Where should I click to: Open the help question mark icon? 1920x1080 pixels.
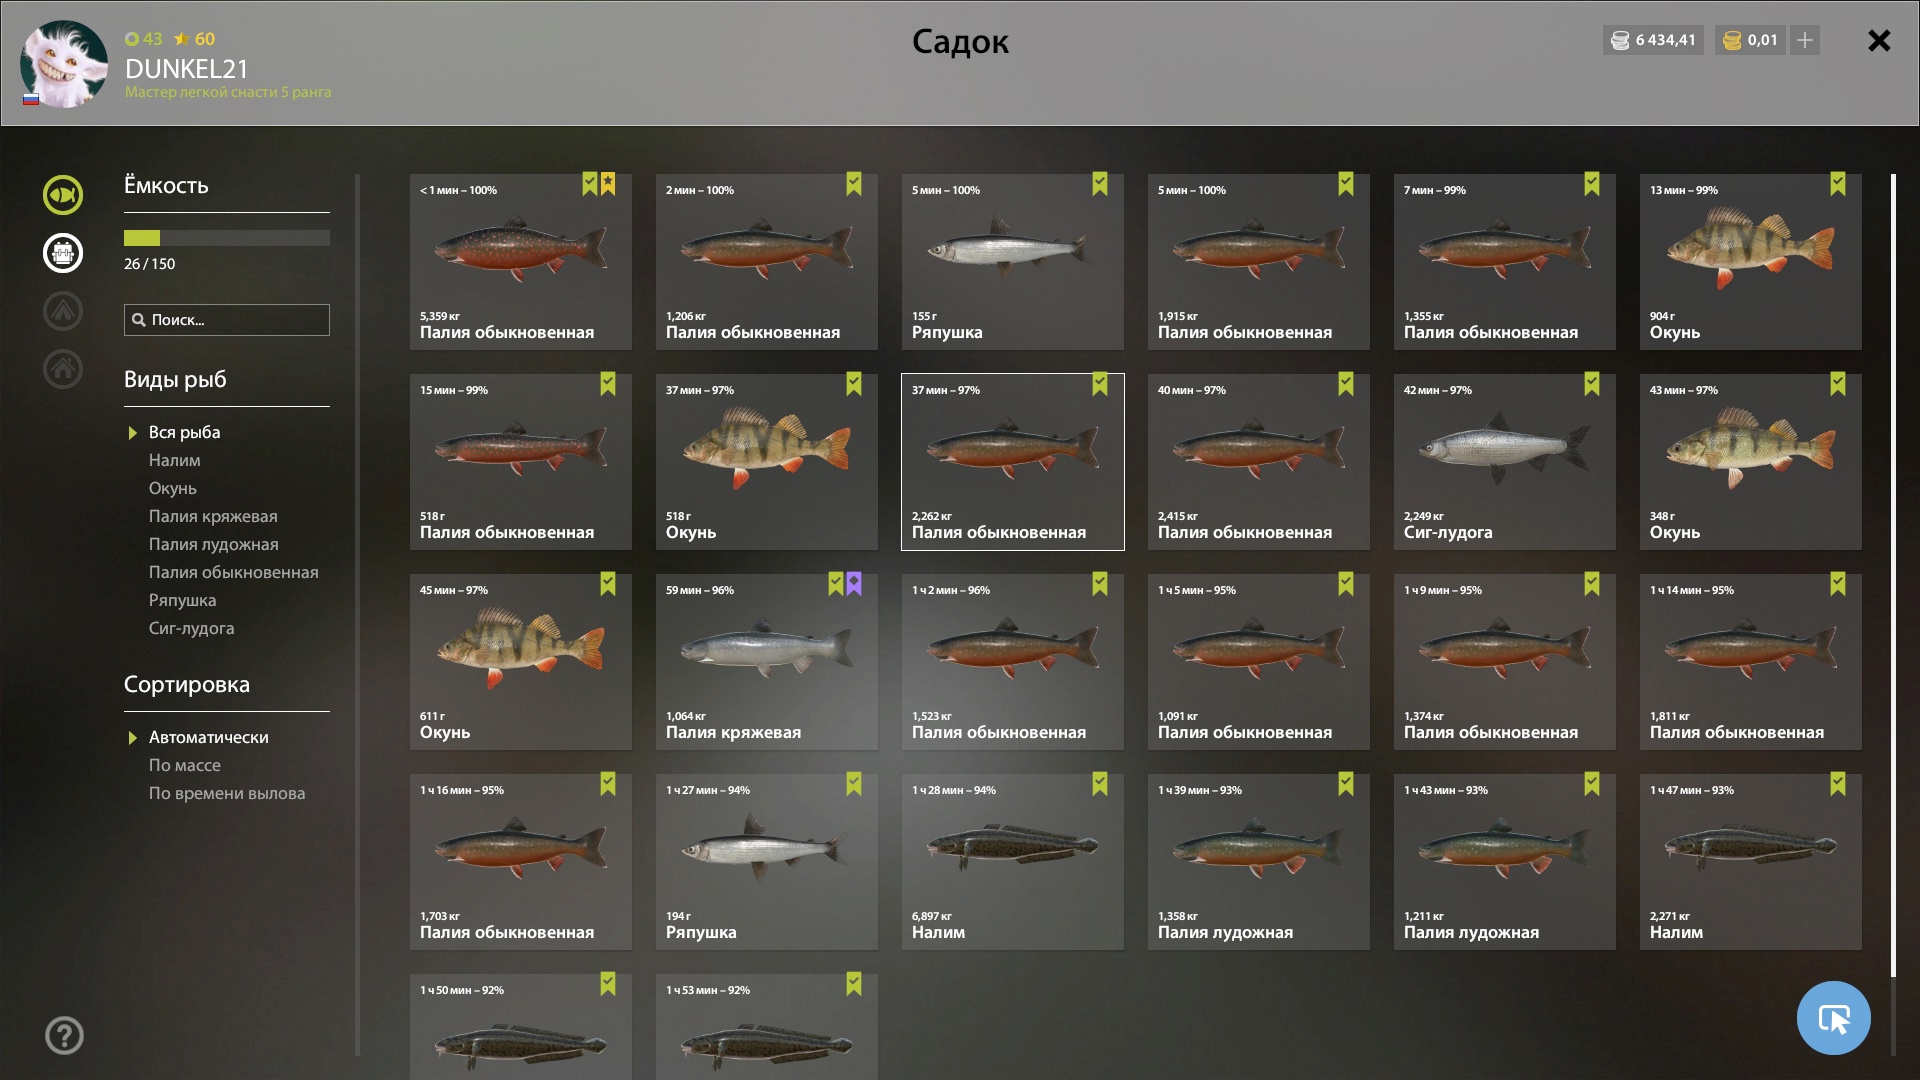[x=64, y=1035]
